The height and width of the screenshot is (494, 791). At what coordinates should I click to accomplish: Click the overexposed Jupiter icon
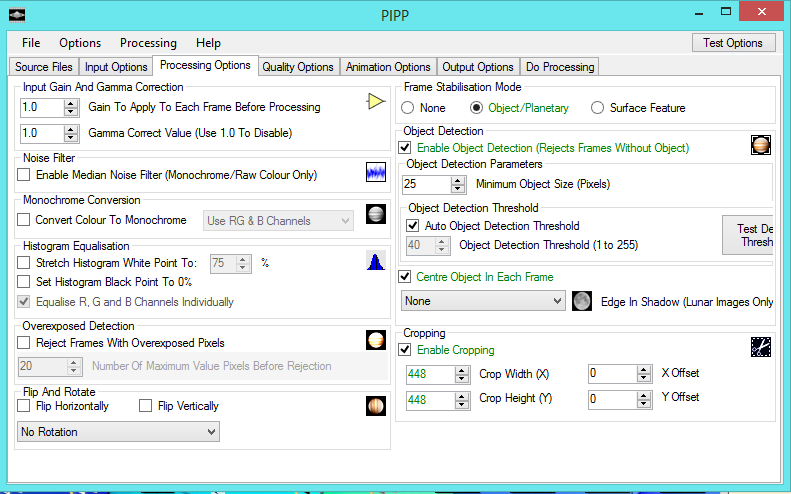coord(376,340)
